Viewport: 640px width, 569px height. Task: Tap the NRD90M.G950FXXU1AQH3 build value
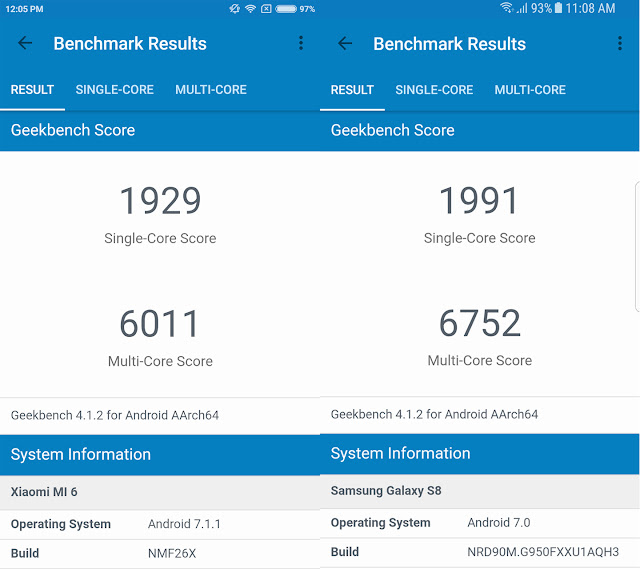543,552
